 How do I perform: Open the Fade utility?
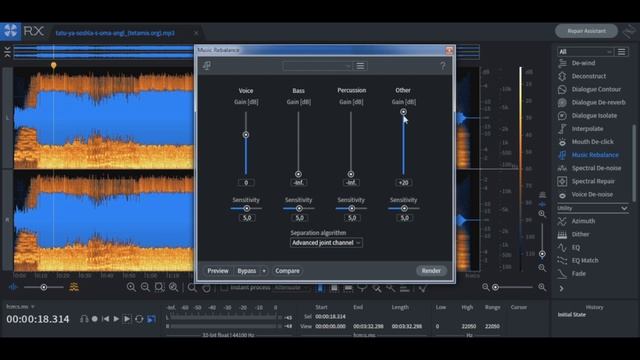point(579,273)
